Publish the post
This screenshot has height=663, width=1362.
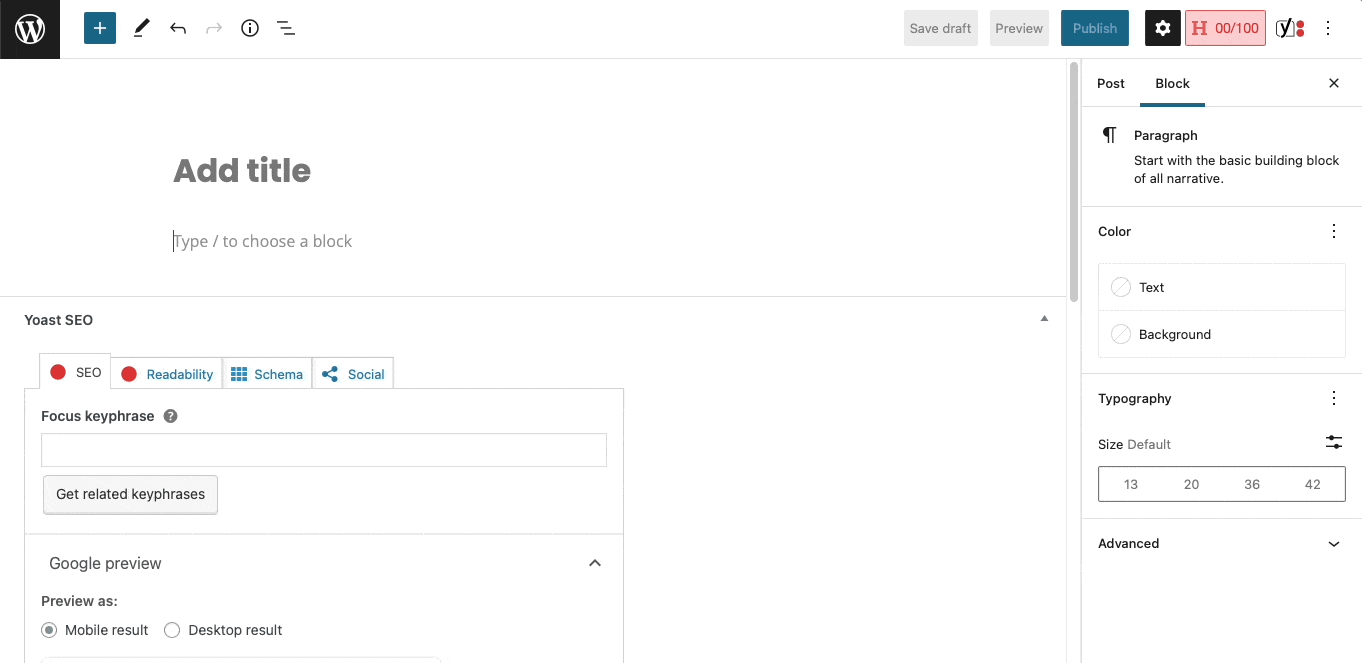1094,28
